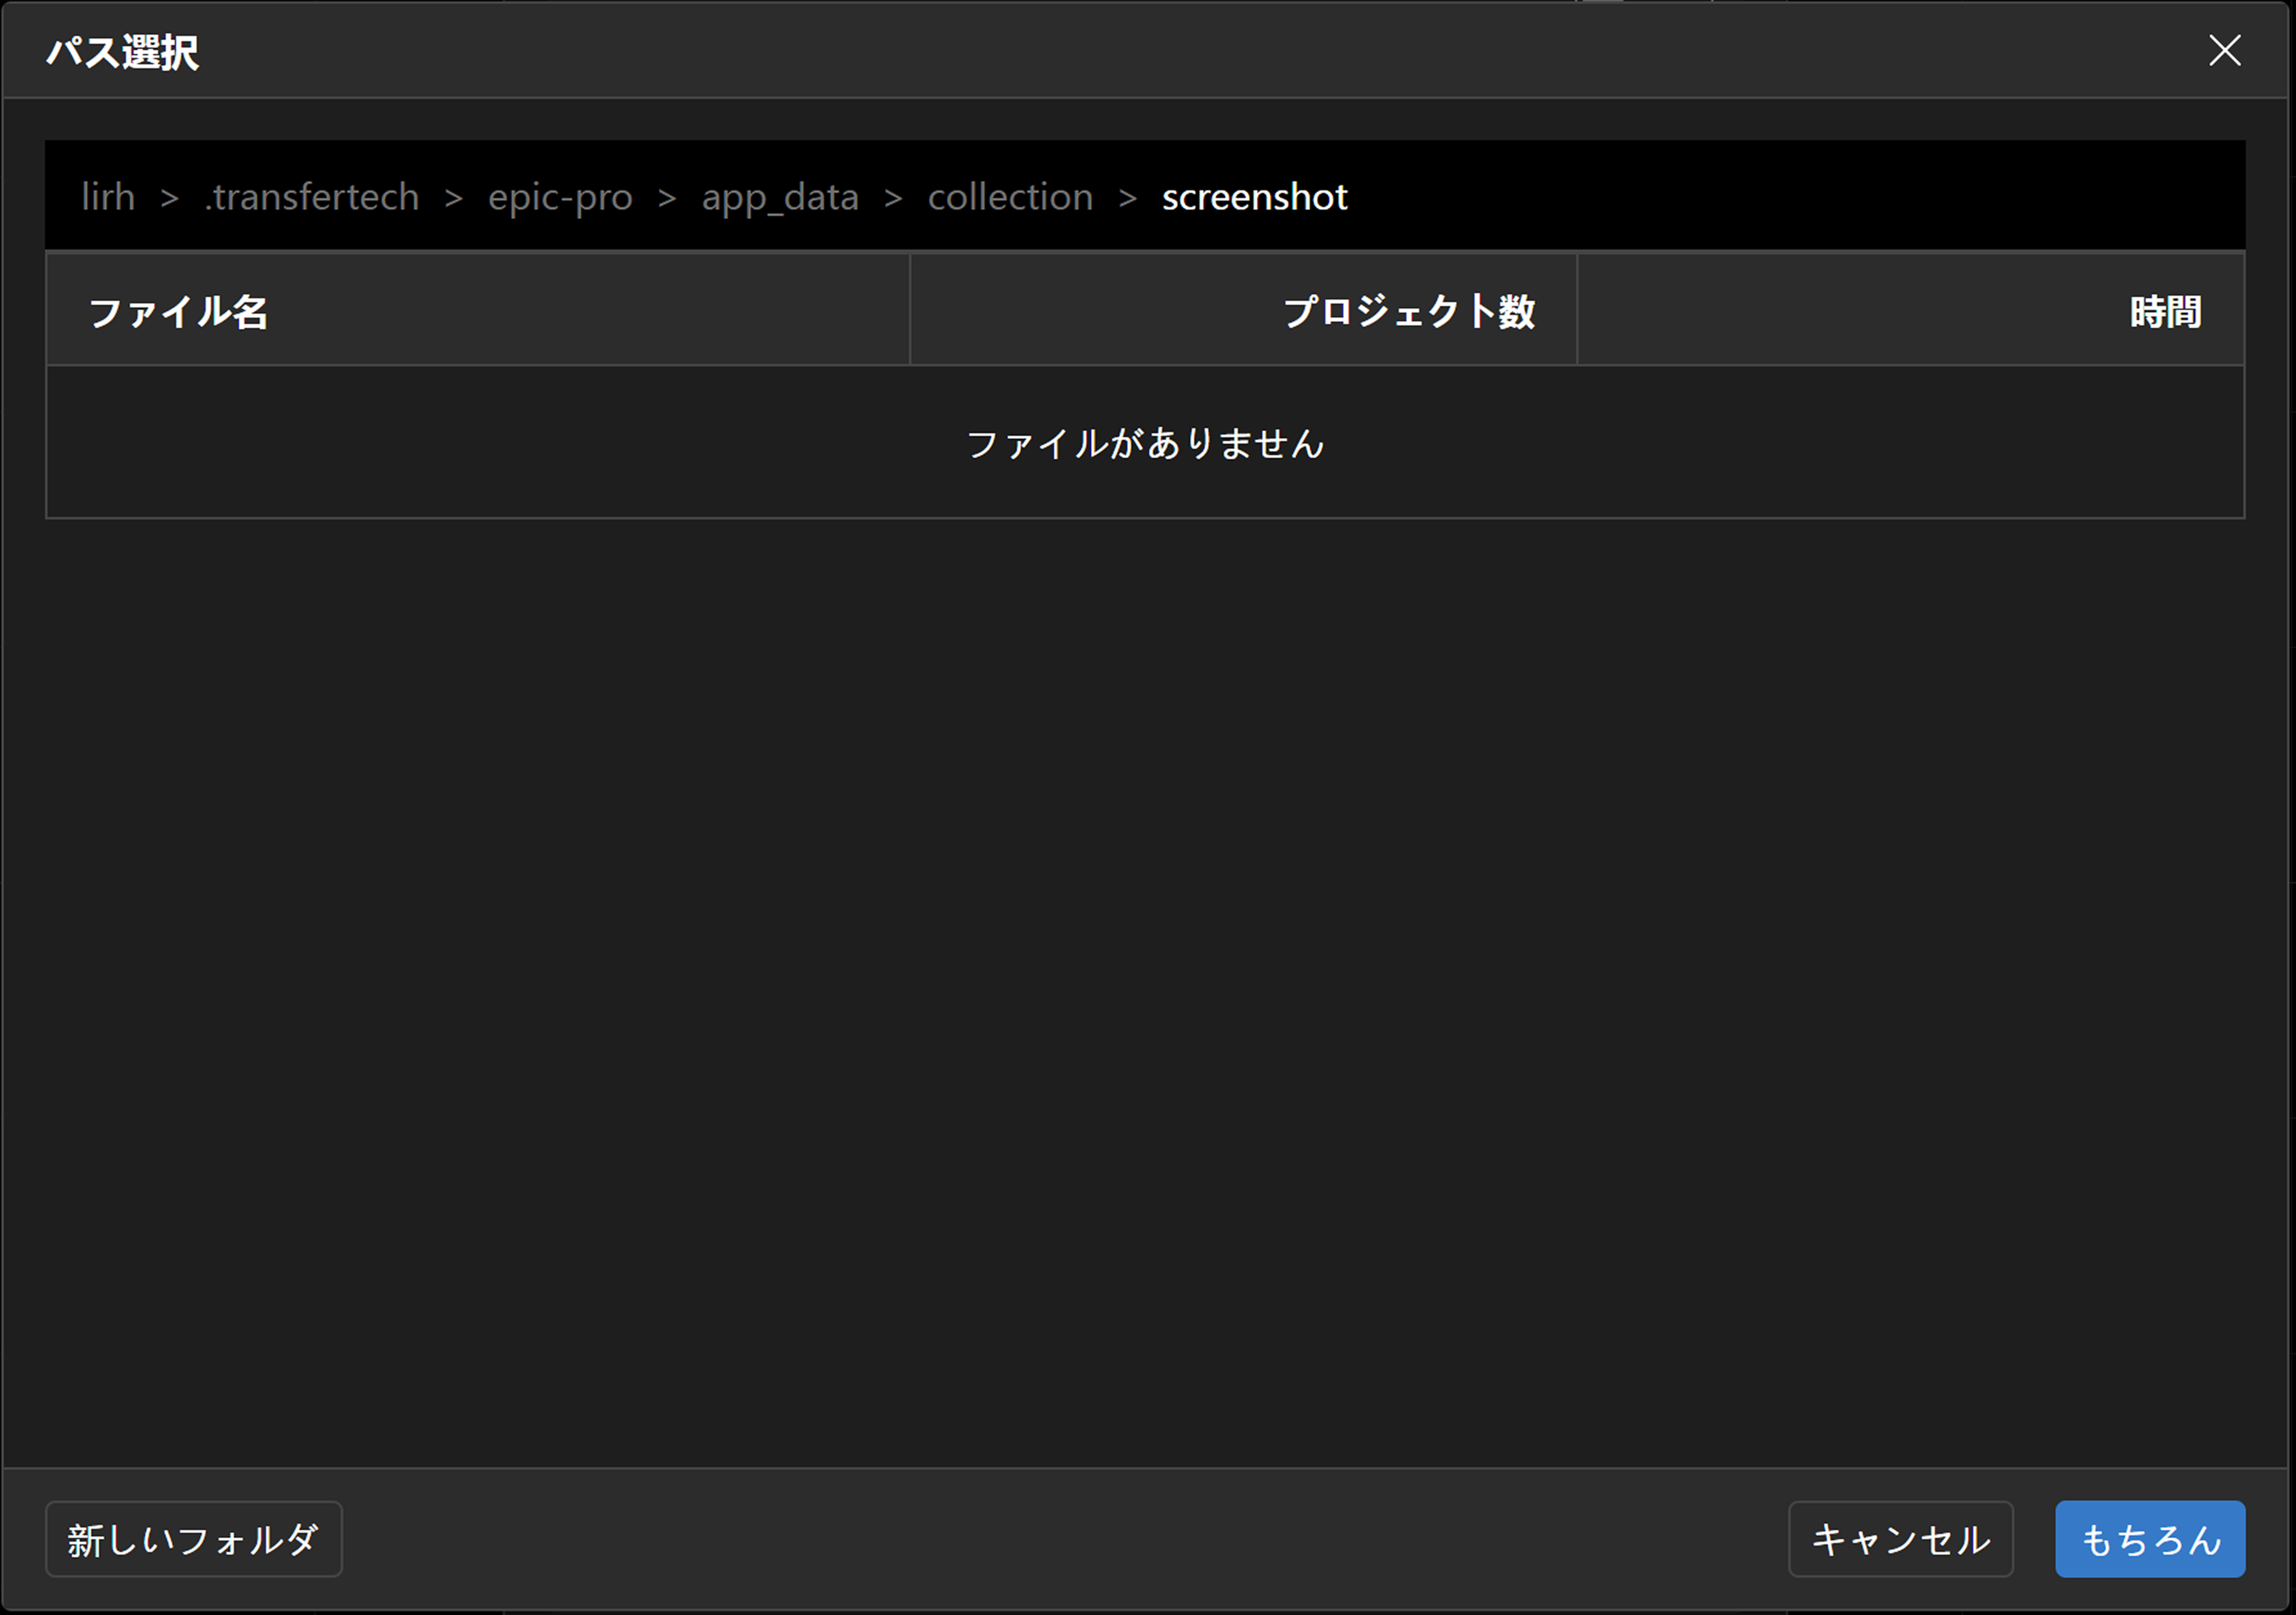Click the current screenshot breadcrumb
Screen dimensions: 2296x1615
point(1254,197)
